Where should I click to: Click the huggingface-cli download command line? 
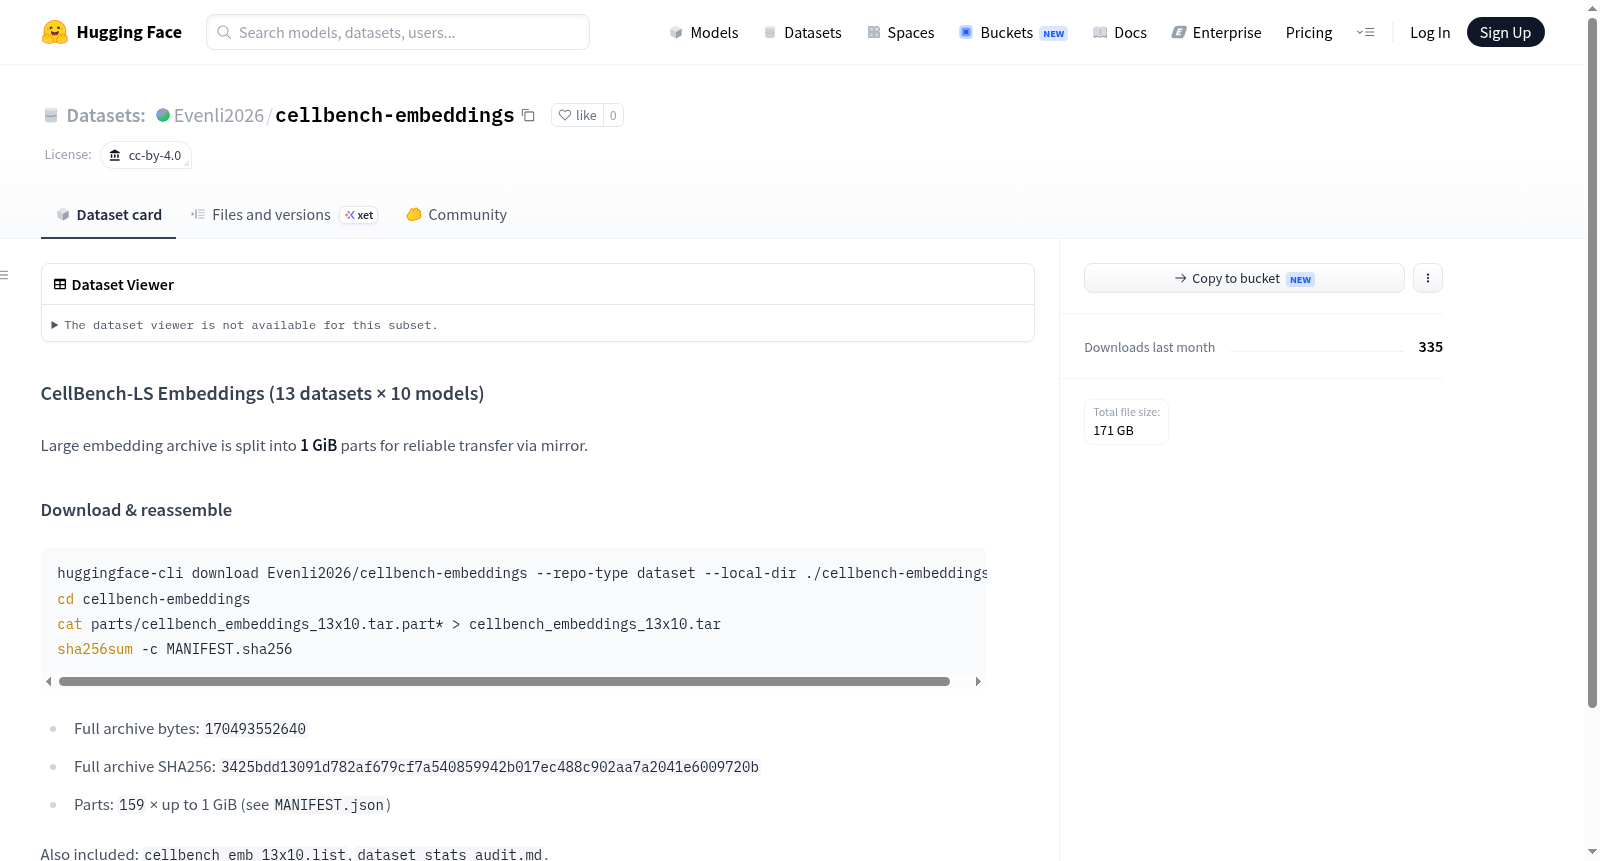pyautogui.click(x=522, y=573)
